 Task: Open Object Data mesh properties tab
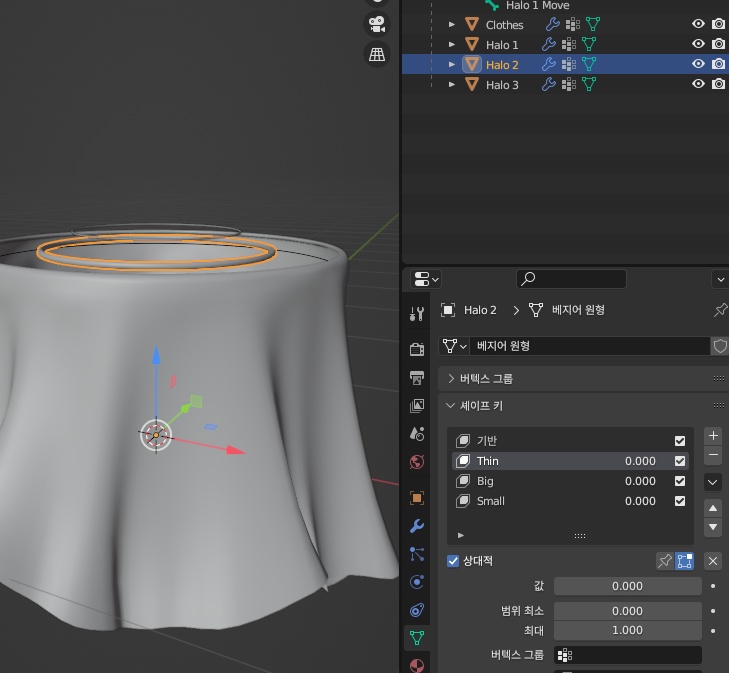417,638
